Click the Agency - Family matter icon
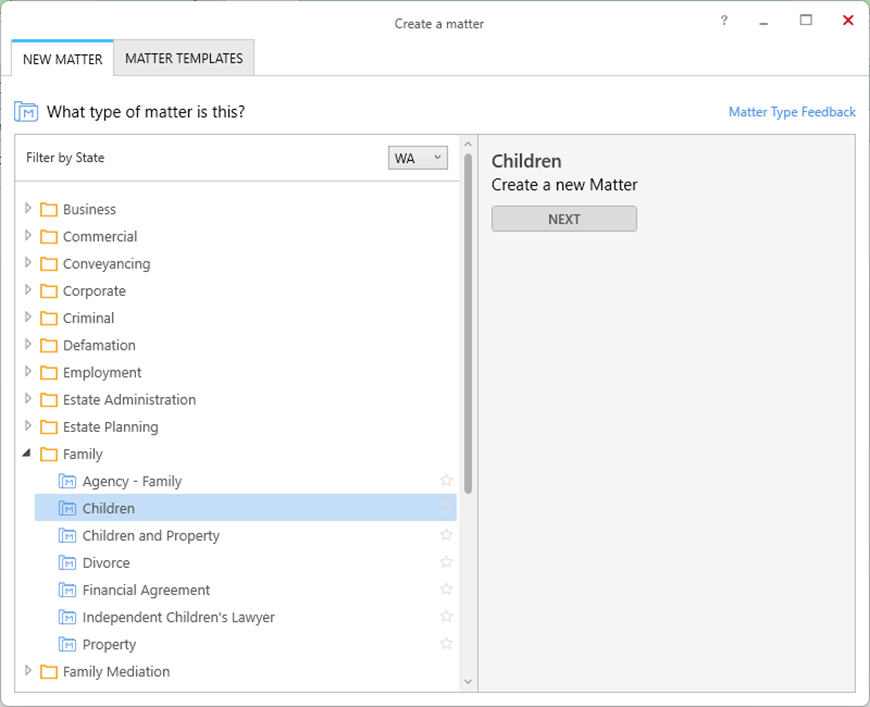The height and width of the screenshot is (707, 870). click(x=67, y=481)
